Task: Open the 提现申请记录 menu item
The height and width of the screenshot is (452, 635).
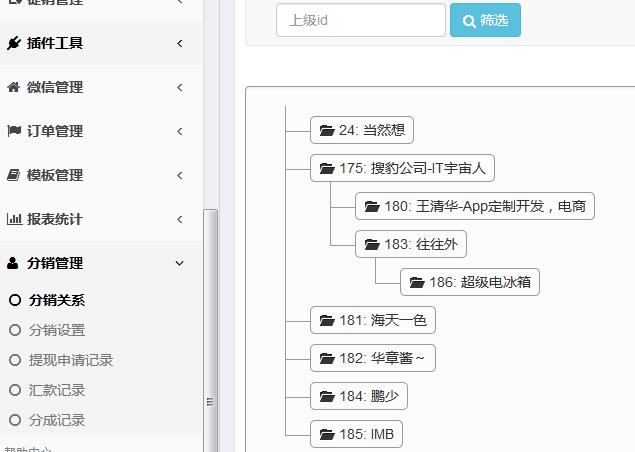Action: [70, 360]
